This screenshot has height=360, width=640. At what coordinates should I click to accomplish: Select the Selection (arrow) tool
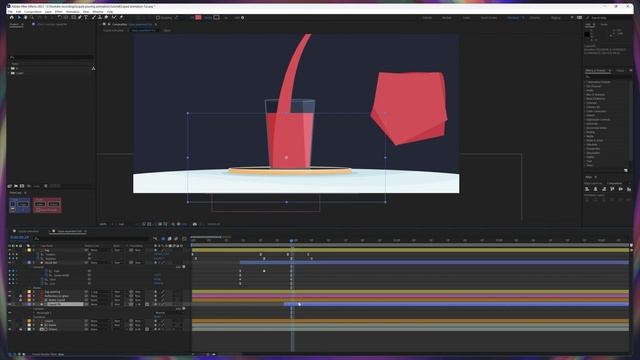[19, 18]
